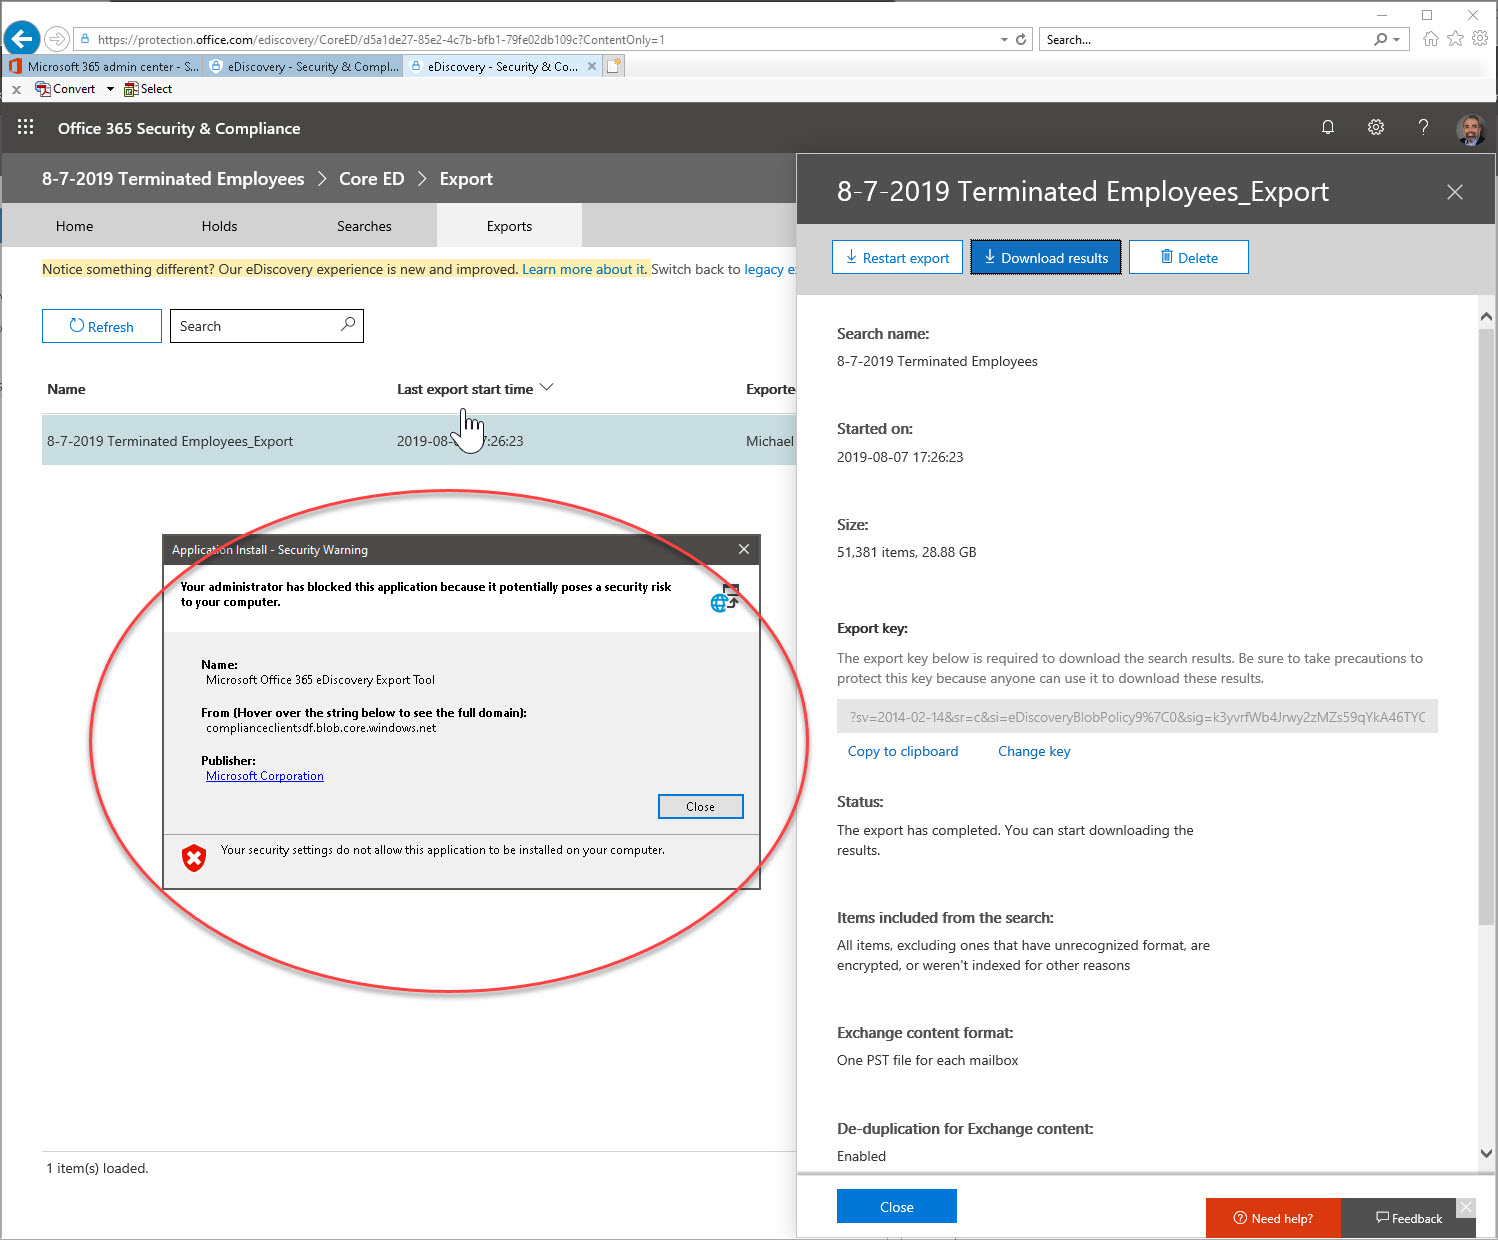
Task: Click Change key link
Action: pos(1034,751)
